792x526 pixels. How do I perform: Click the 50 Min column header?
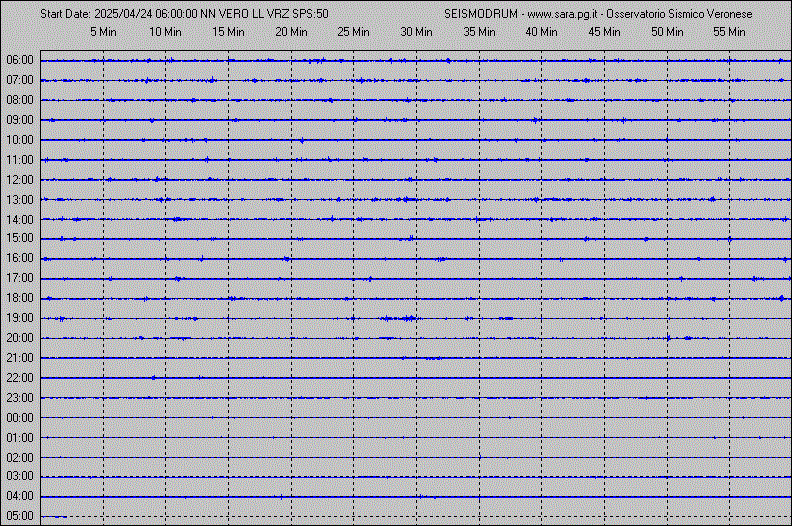pyautogui.click(x=667, y=32)
